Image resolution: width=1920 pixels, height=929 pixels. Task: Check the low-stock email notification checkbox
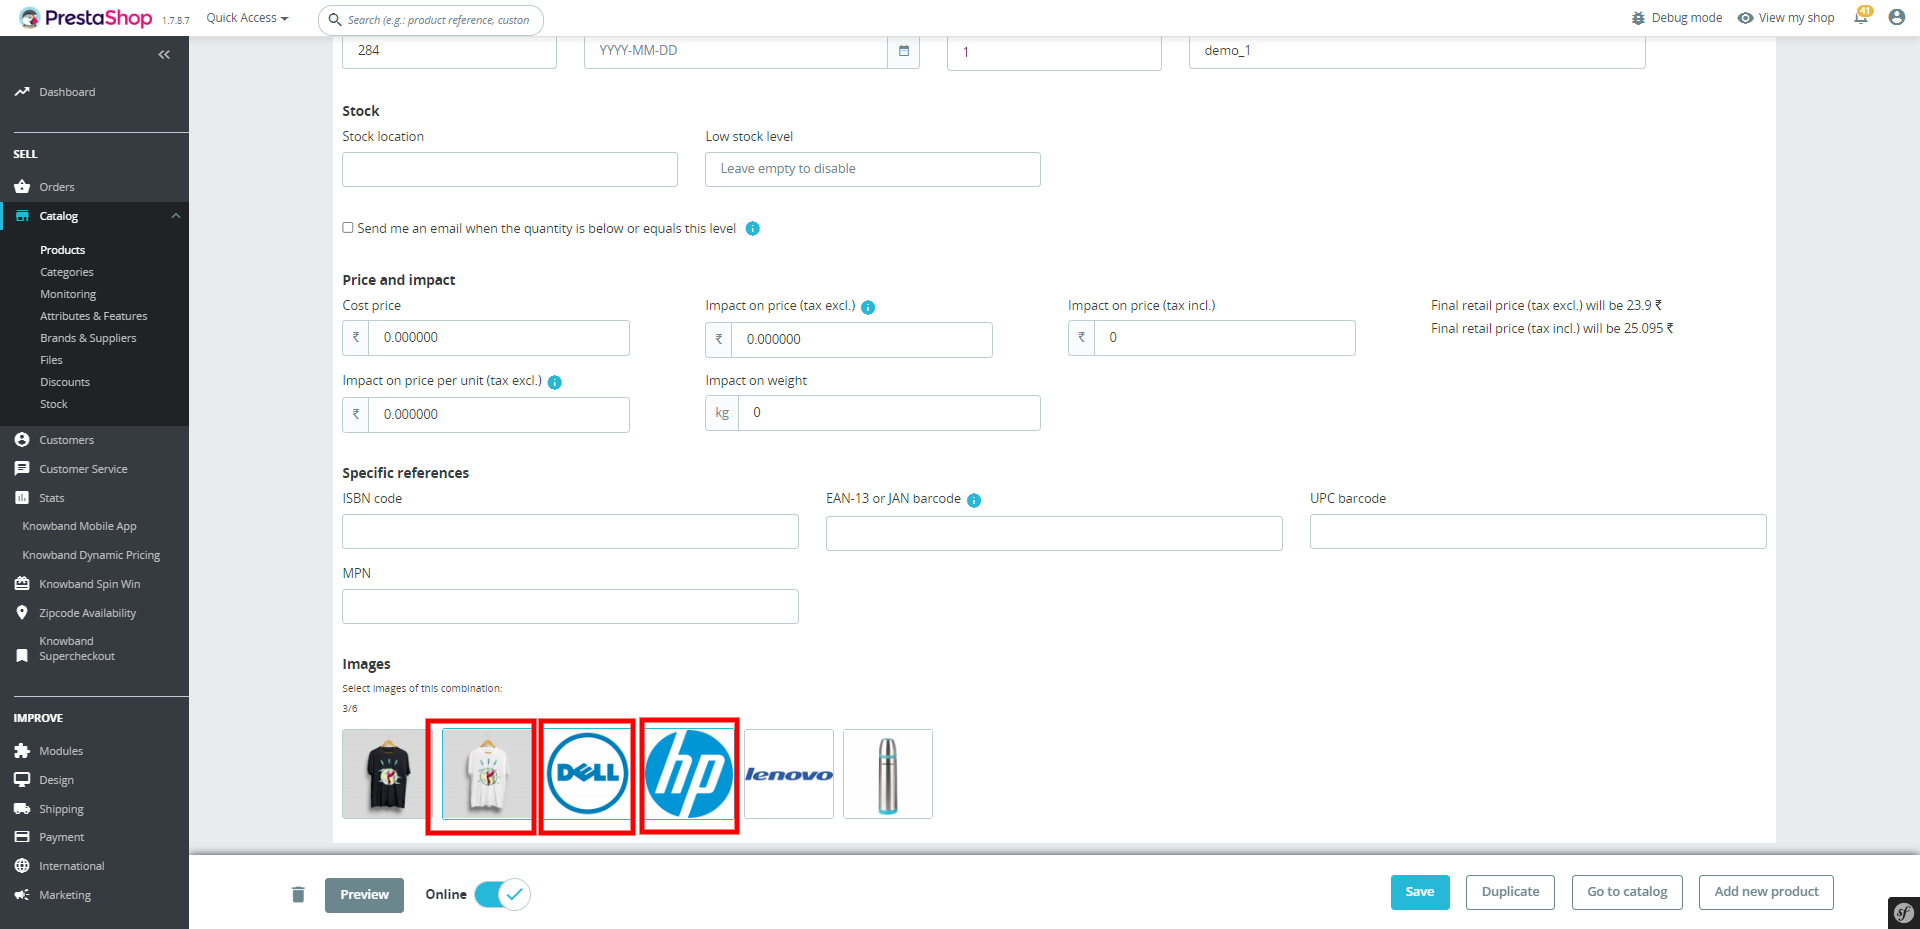(x=348, y=228)
